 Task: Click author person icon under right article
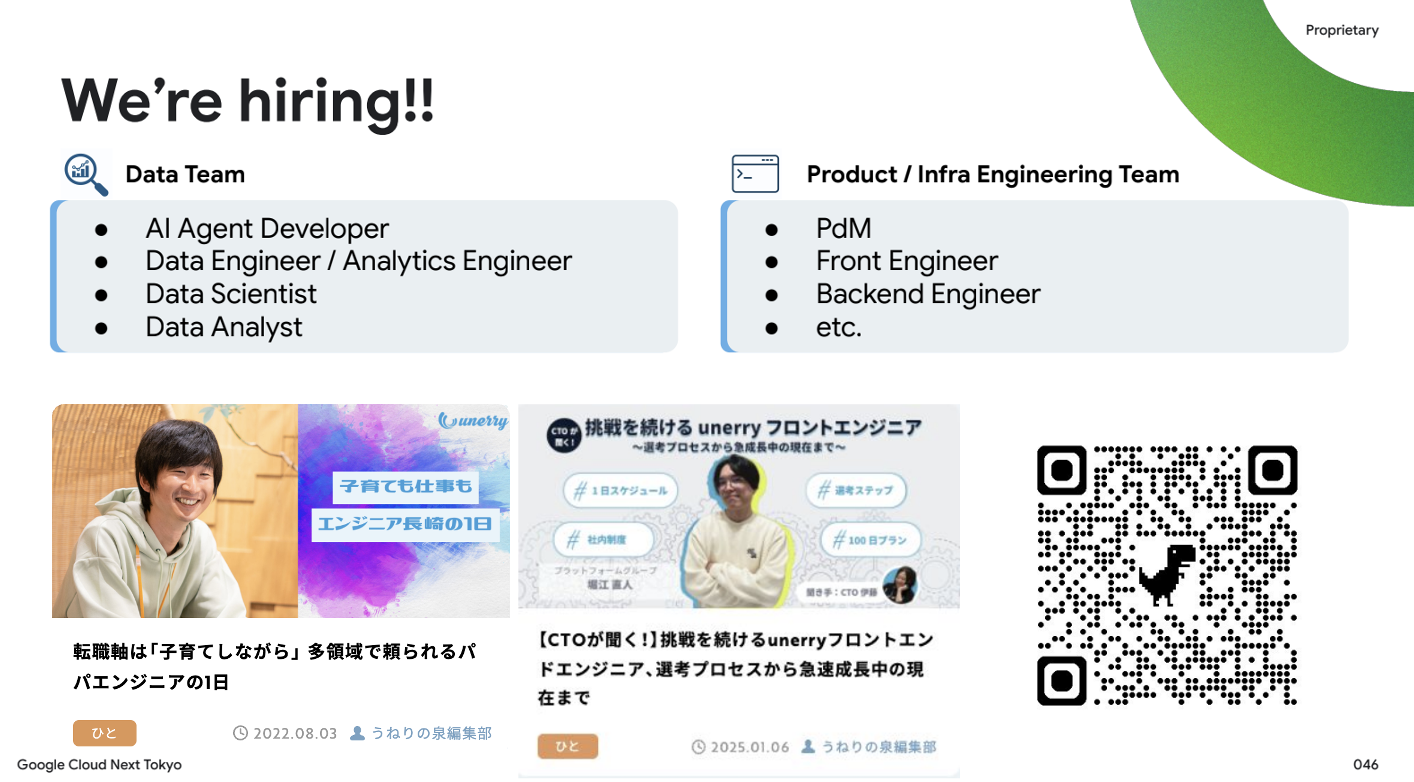click(x=808, y=747)
